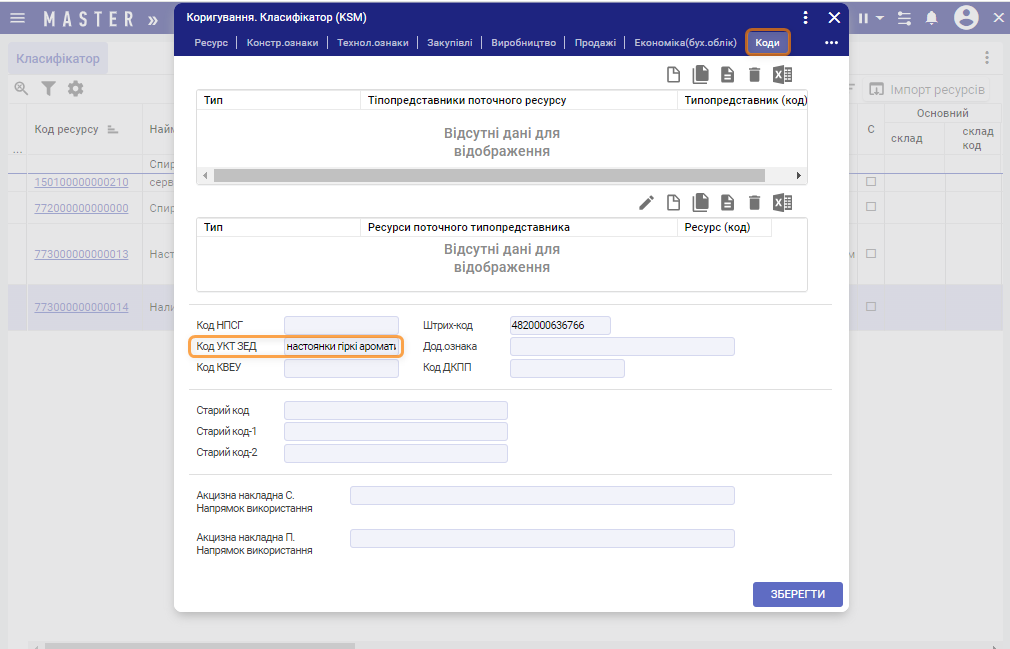
Task: Expand hidden tabs with the horizontal ellipsis
Action: point(831,43)
